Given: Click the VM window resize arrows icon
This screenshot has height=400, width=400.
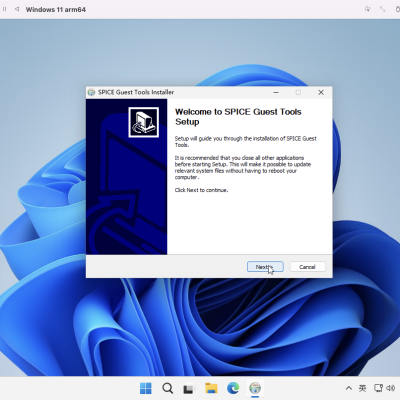Looking at the screenshot, I should point(382,9).
